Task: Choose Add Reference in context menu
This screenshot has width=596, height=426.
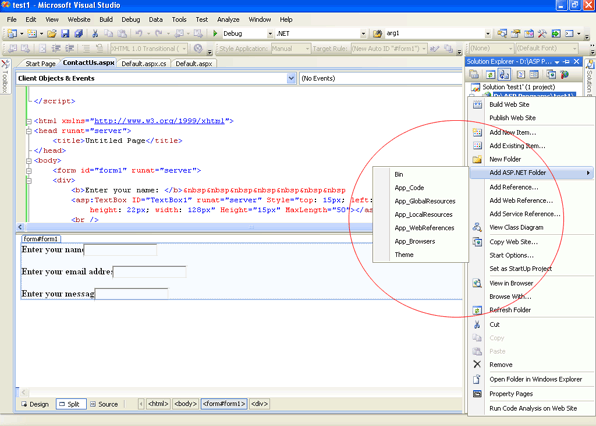Action: pyautogui.click(x=531, y=187)
